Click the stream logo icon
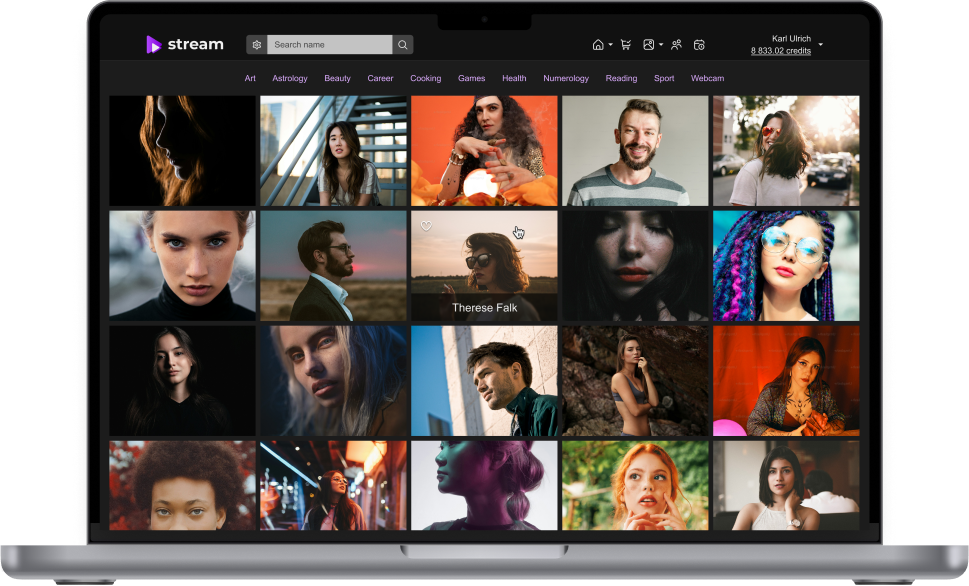969x586 pixels. [154, 44]
